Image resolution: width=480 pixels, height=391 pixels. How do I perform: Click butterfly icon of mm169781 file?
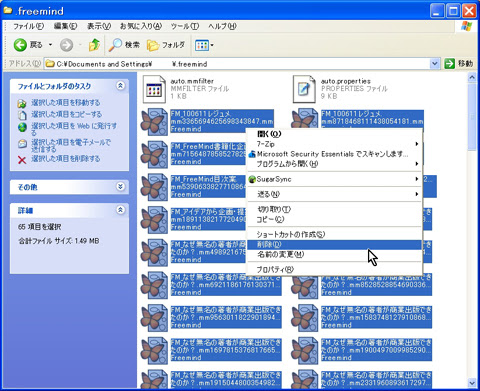point(154,350)
